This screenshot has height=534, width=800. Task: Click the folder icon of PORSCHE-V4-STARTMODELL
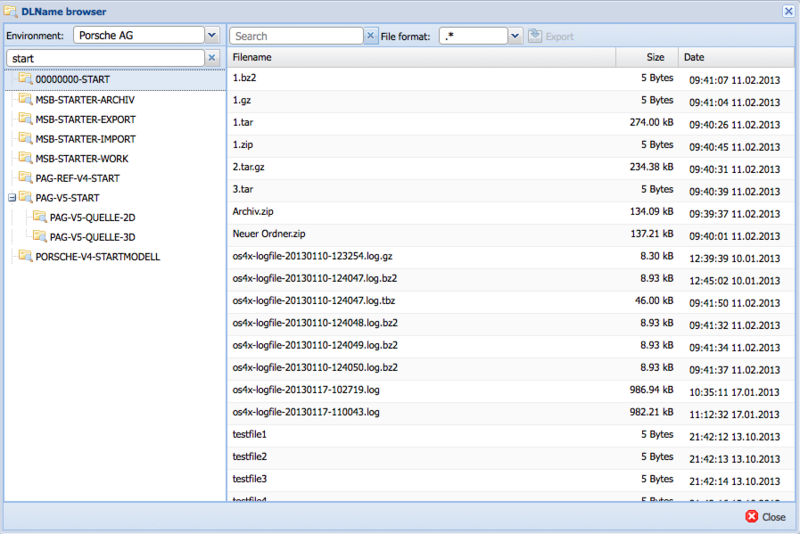(x=25, y=257)
